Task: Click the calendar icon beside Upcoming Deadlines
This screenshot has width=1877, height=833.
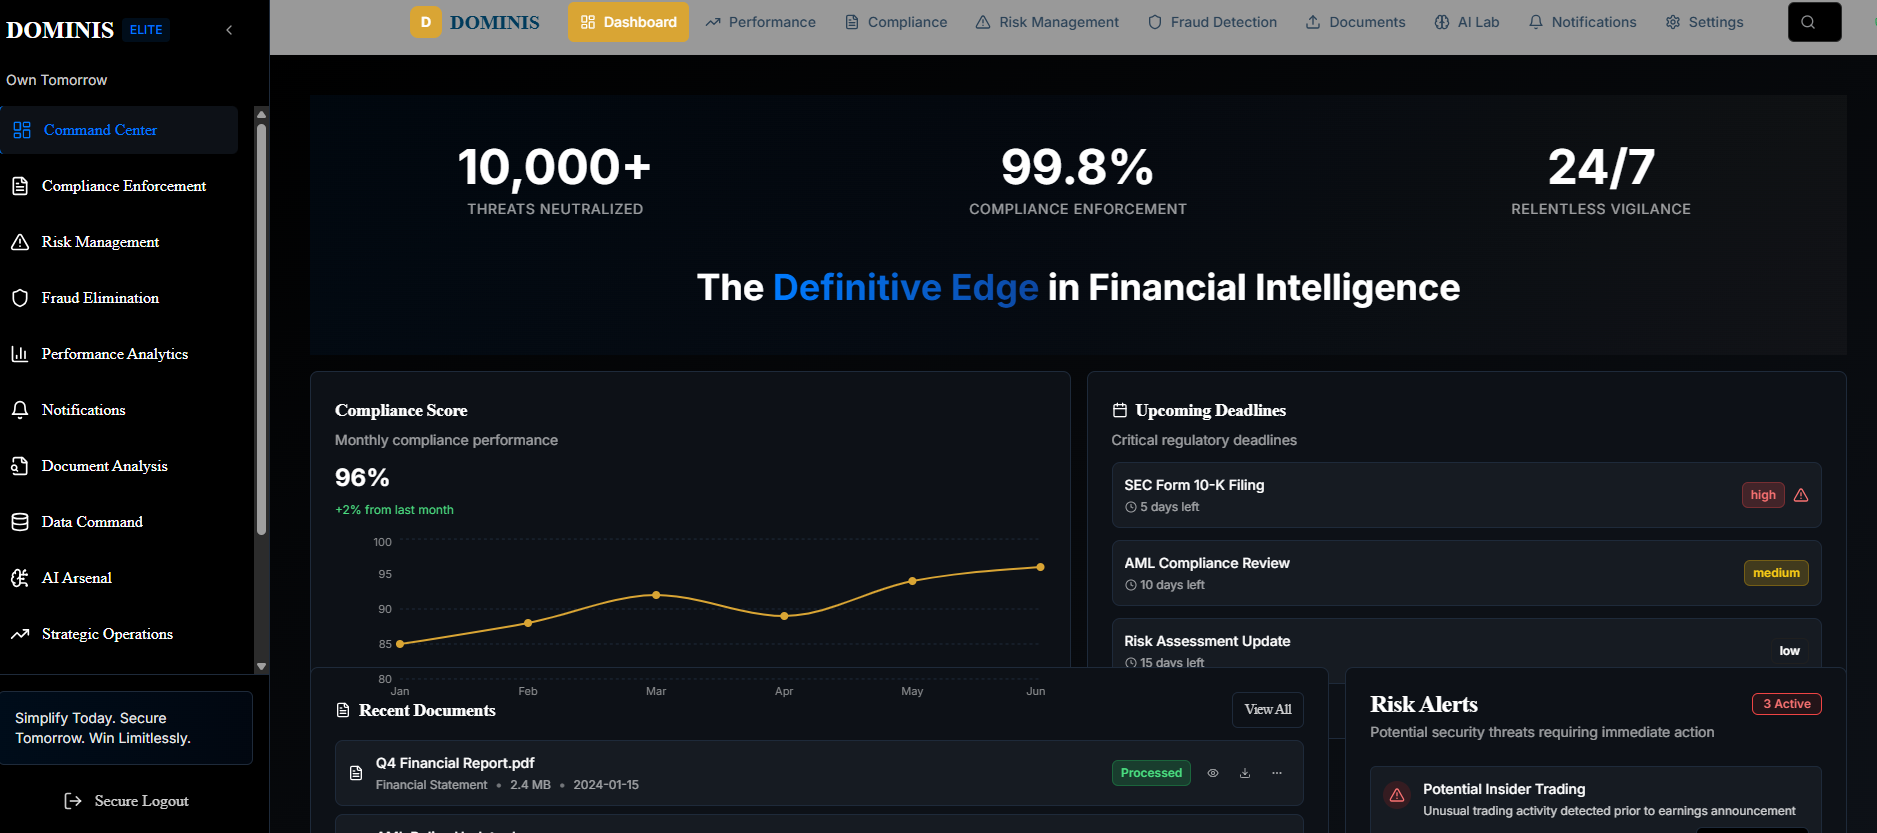Action: point(1120,410)
